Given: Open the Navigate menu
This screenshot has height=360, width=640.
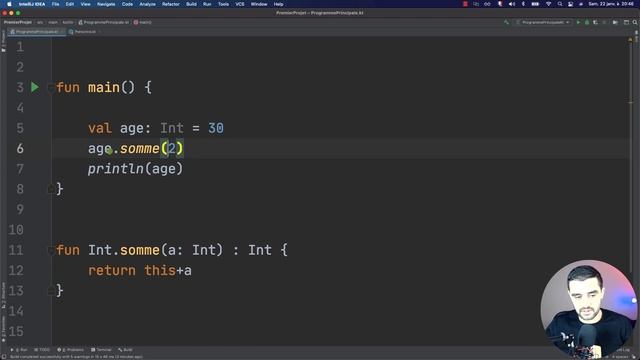Looking at the screenshot, I should pyautogui.click(x=106, y=4).
